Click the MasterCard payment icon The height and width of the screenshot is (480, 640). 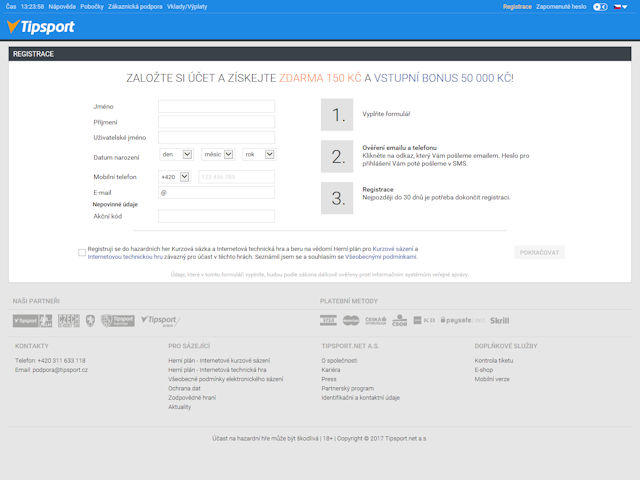point(351,320)
